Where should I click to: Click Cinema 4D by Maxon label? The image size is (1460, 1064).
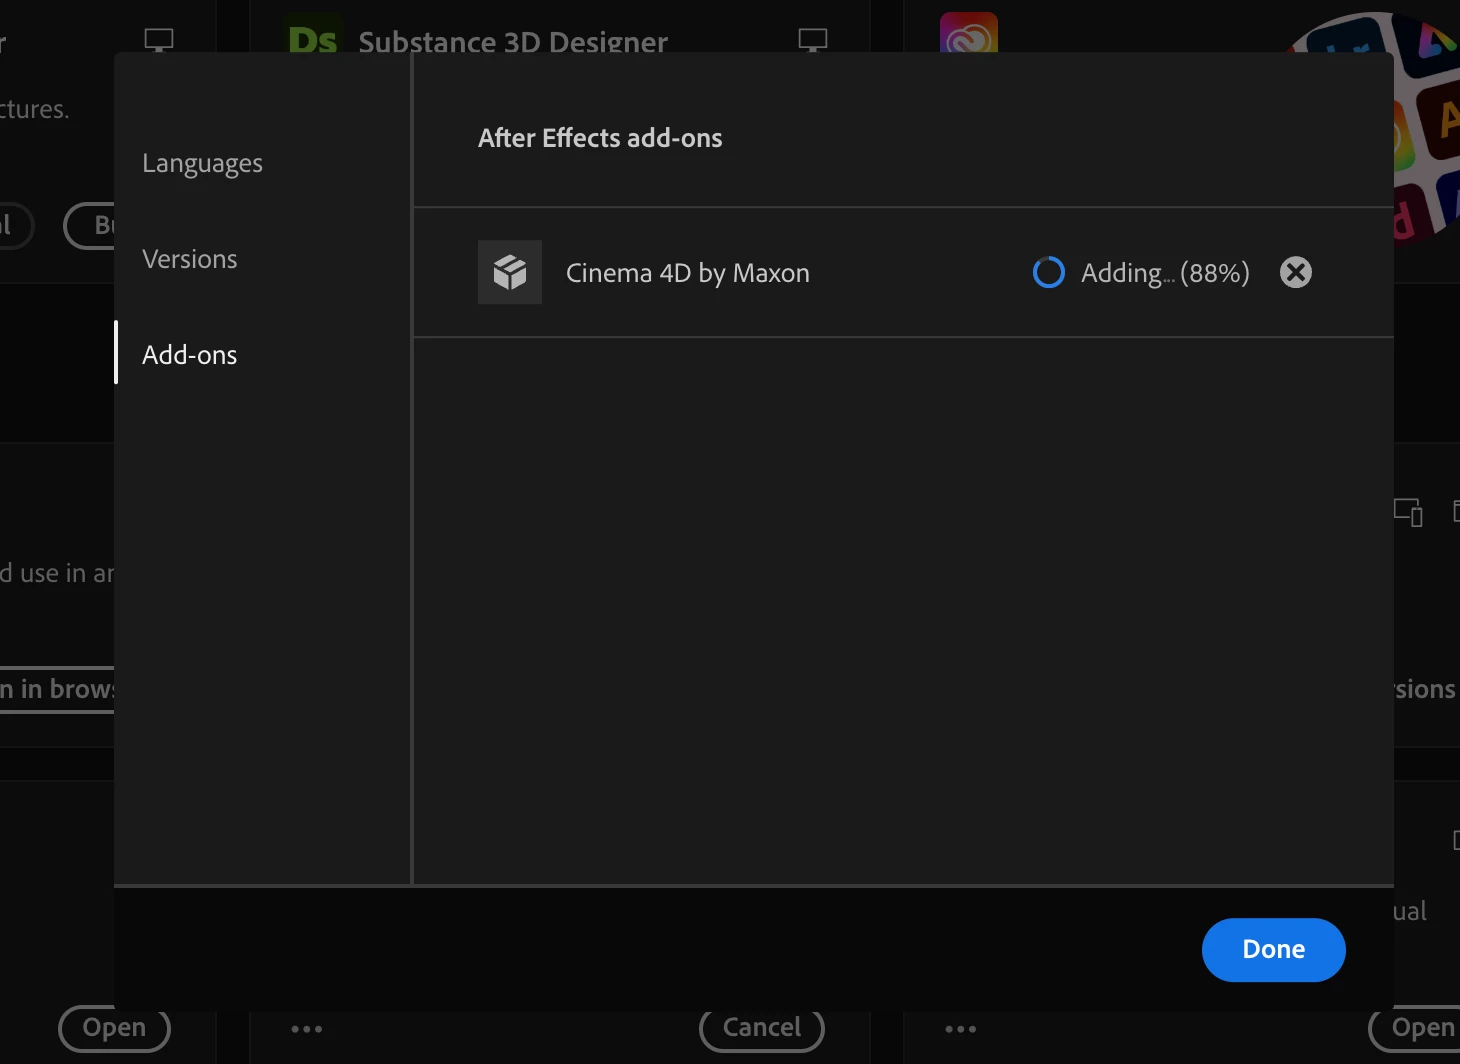688,273
